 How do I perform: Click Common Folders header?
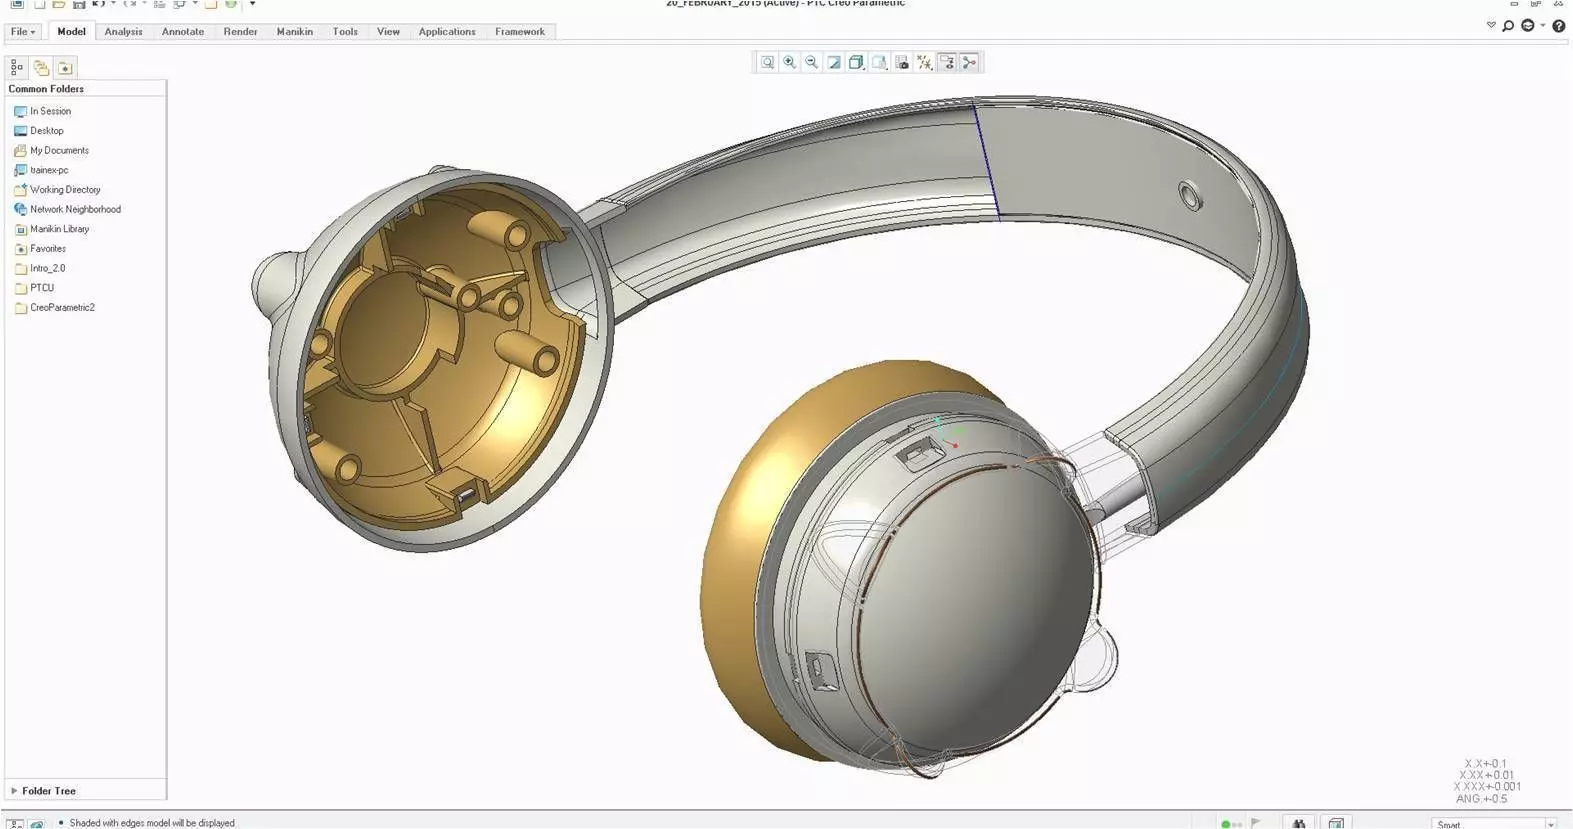[x=46, y=89]
